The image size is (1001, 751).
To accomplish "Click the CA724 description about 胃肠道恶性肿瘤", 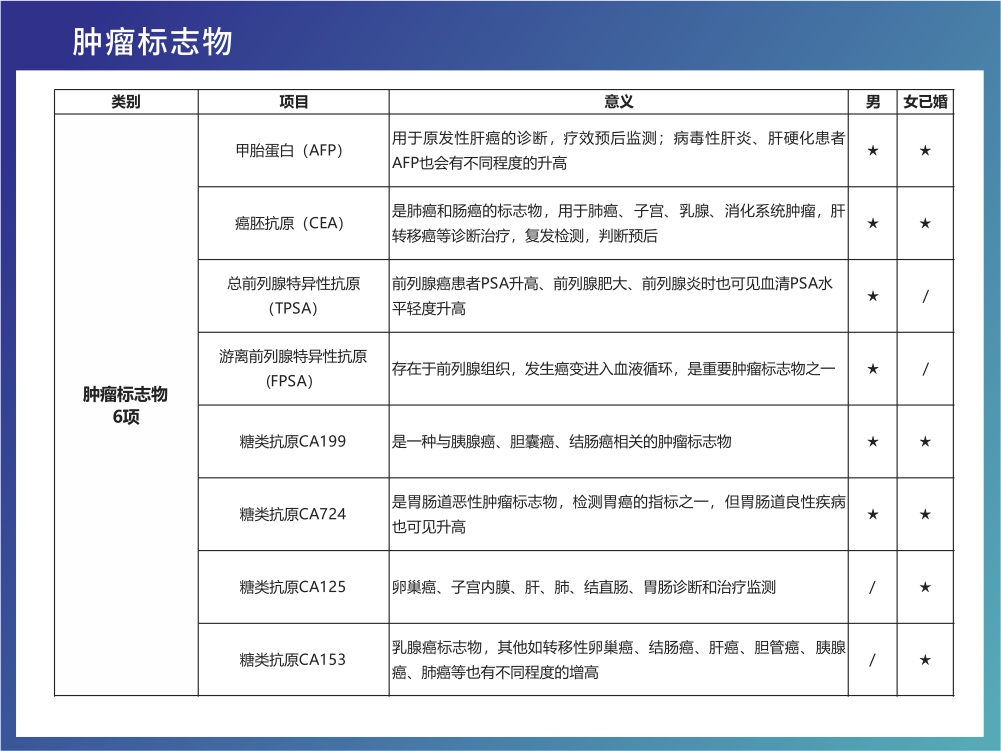I will pos(618,514).
